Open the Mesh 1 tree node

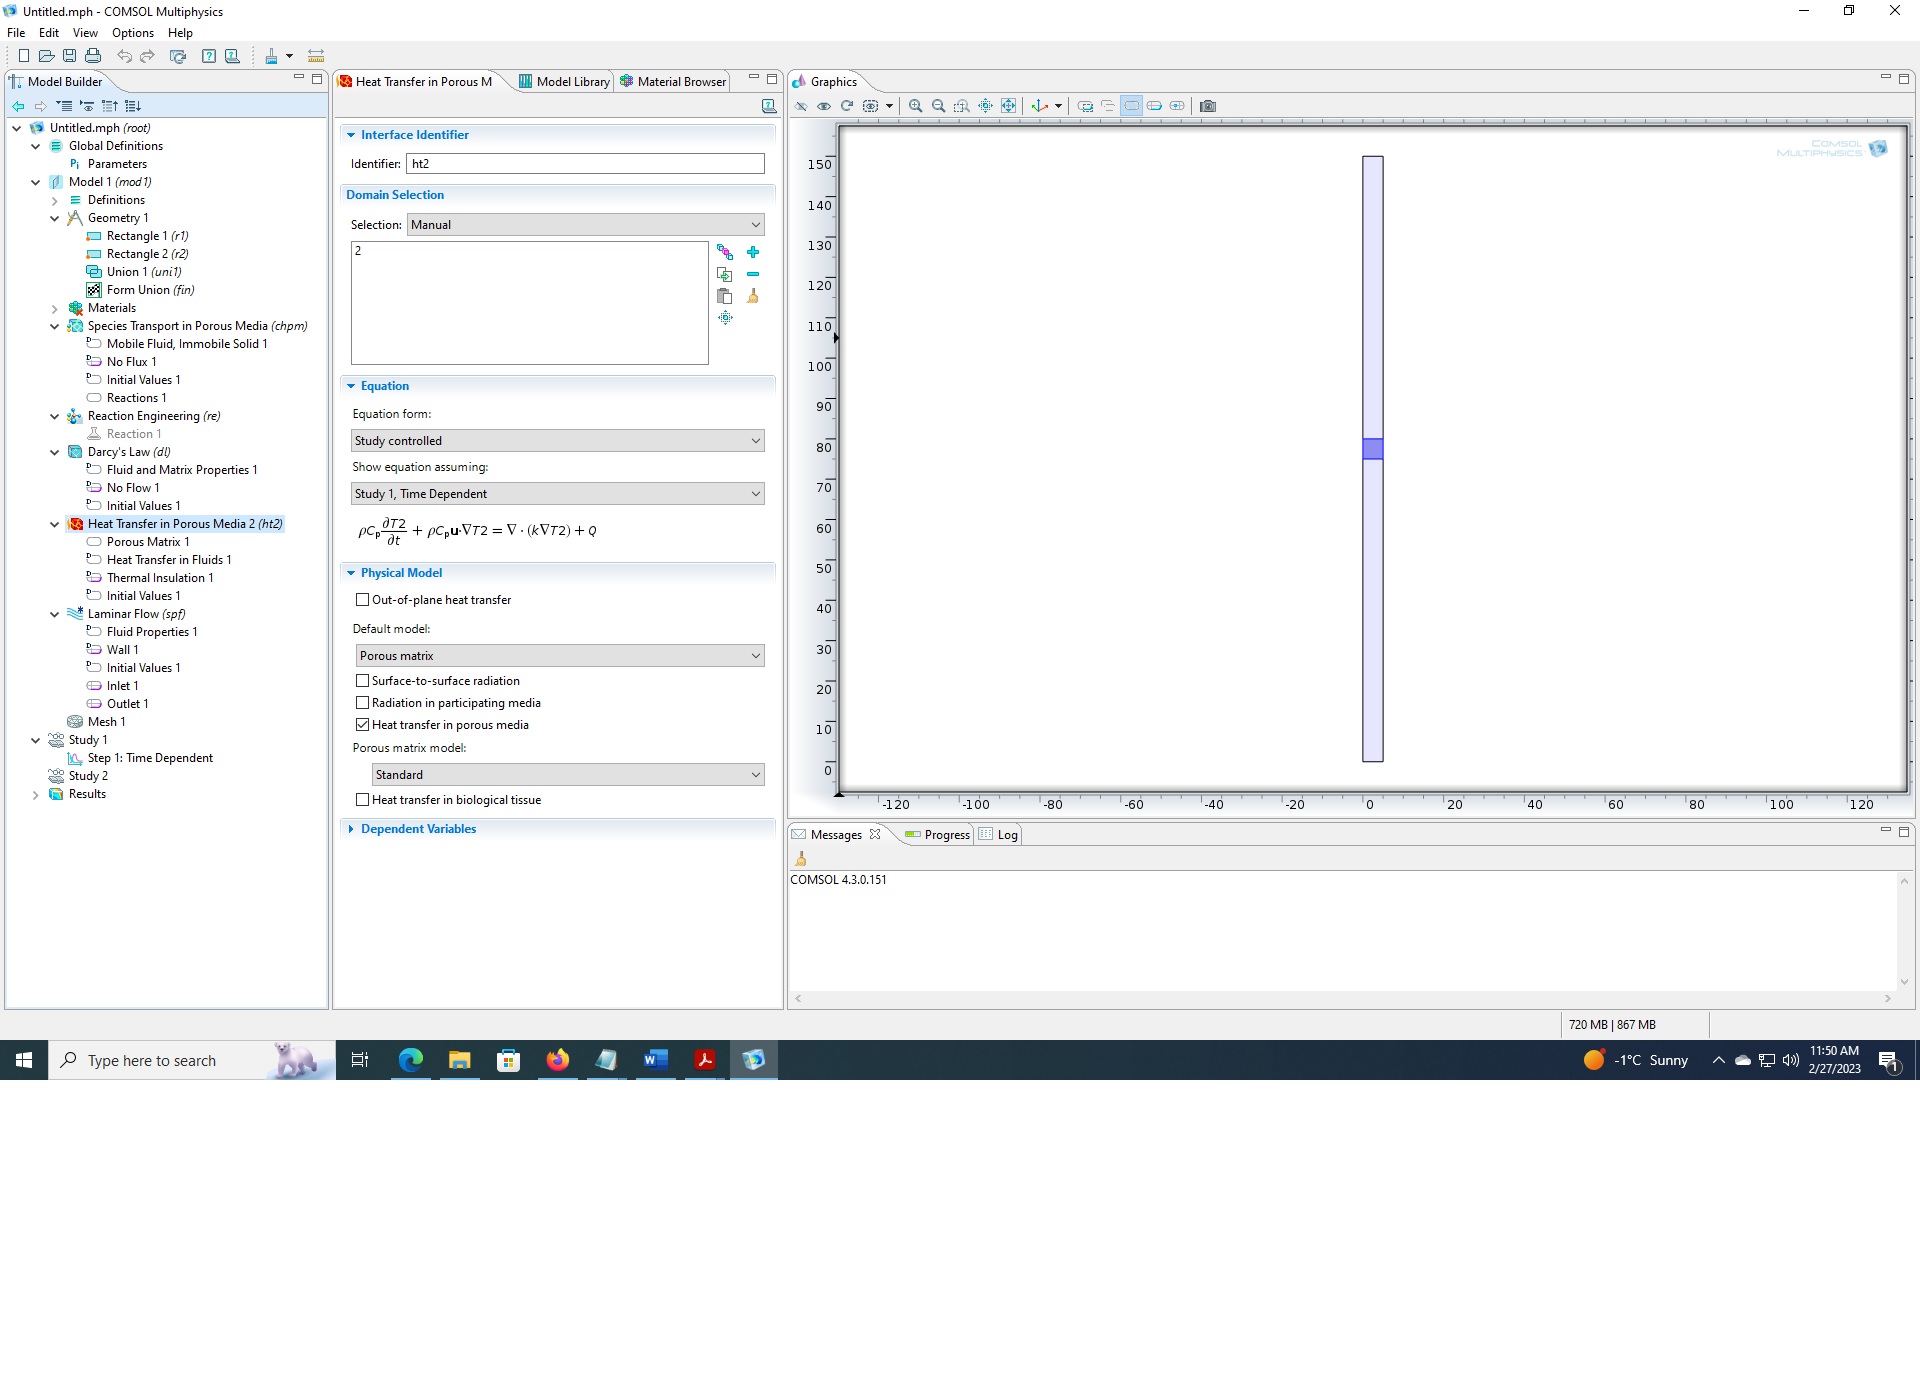tap(106, 722)
